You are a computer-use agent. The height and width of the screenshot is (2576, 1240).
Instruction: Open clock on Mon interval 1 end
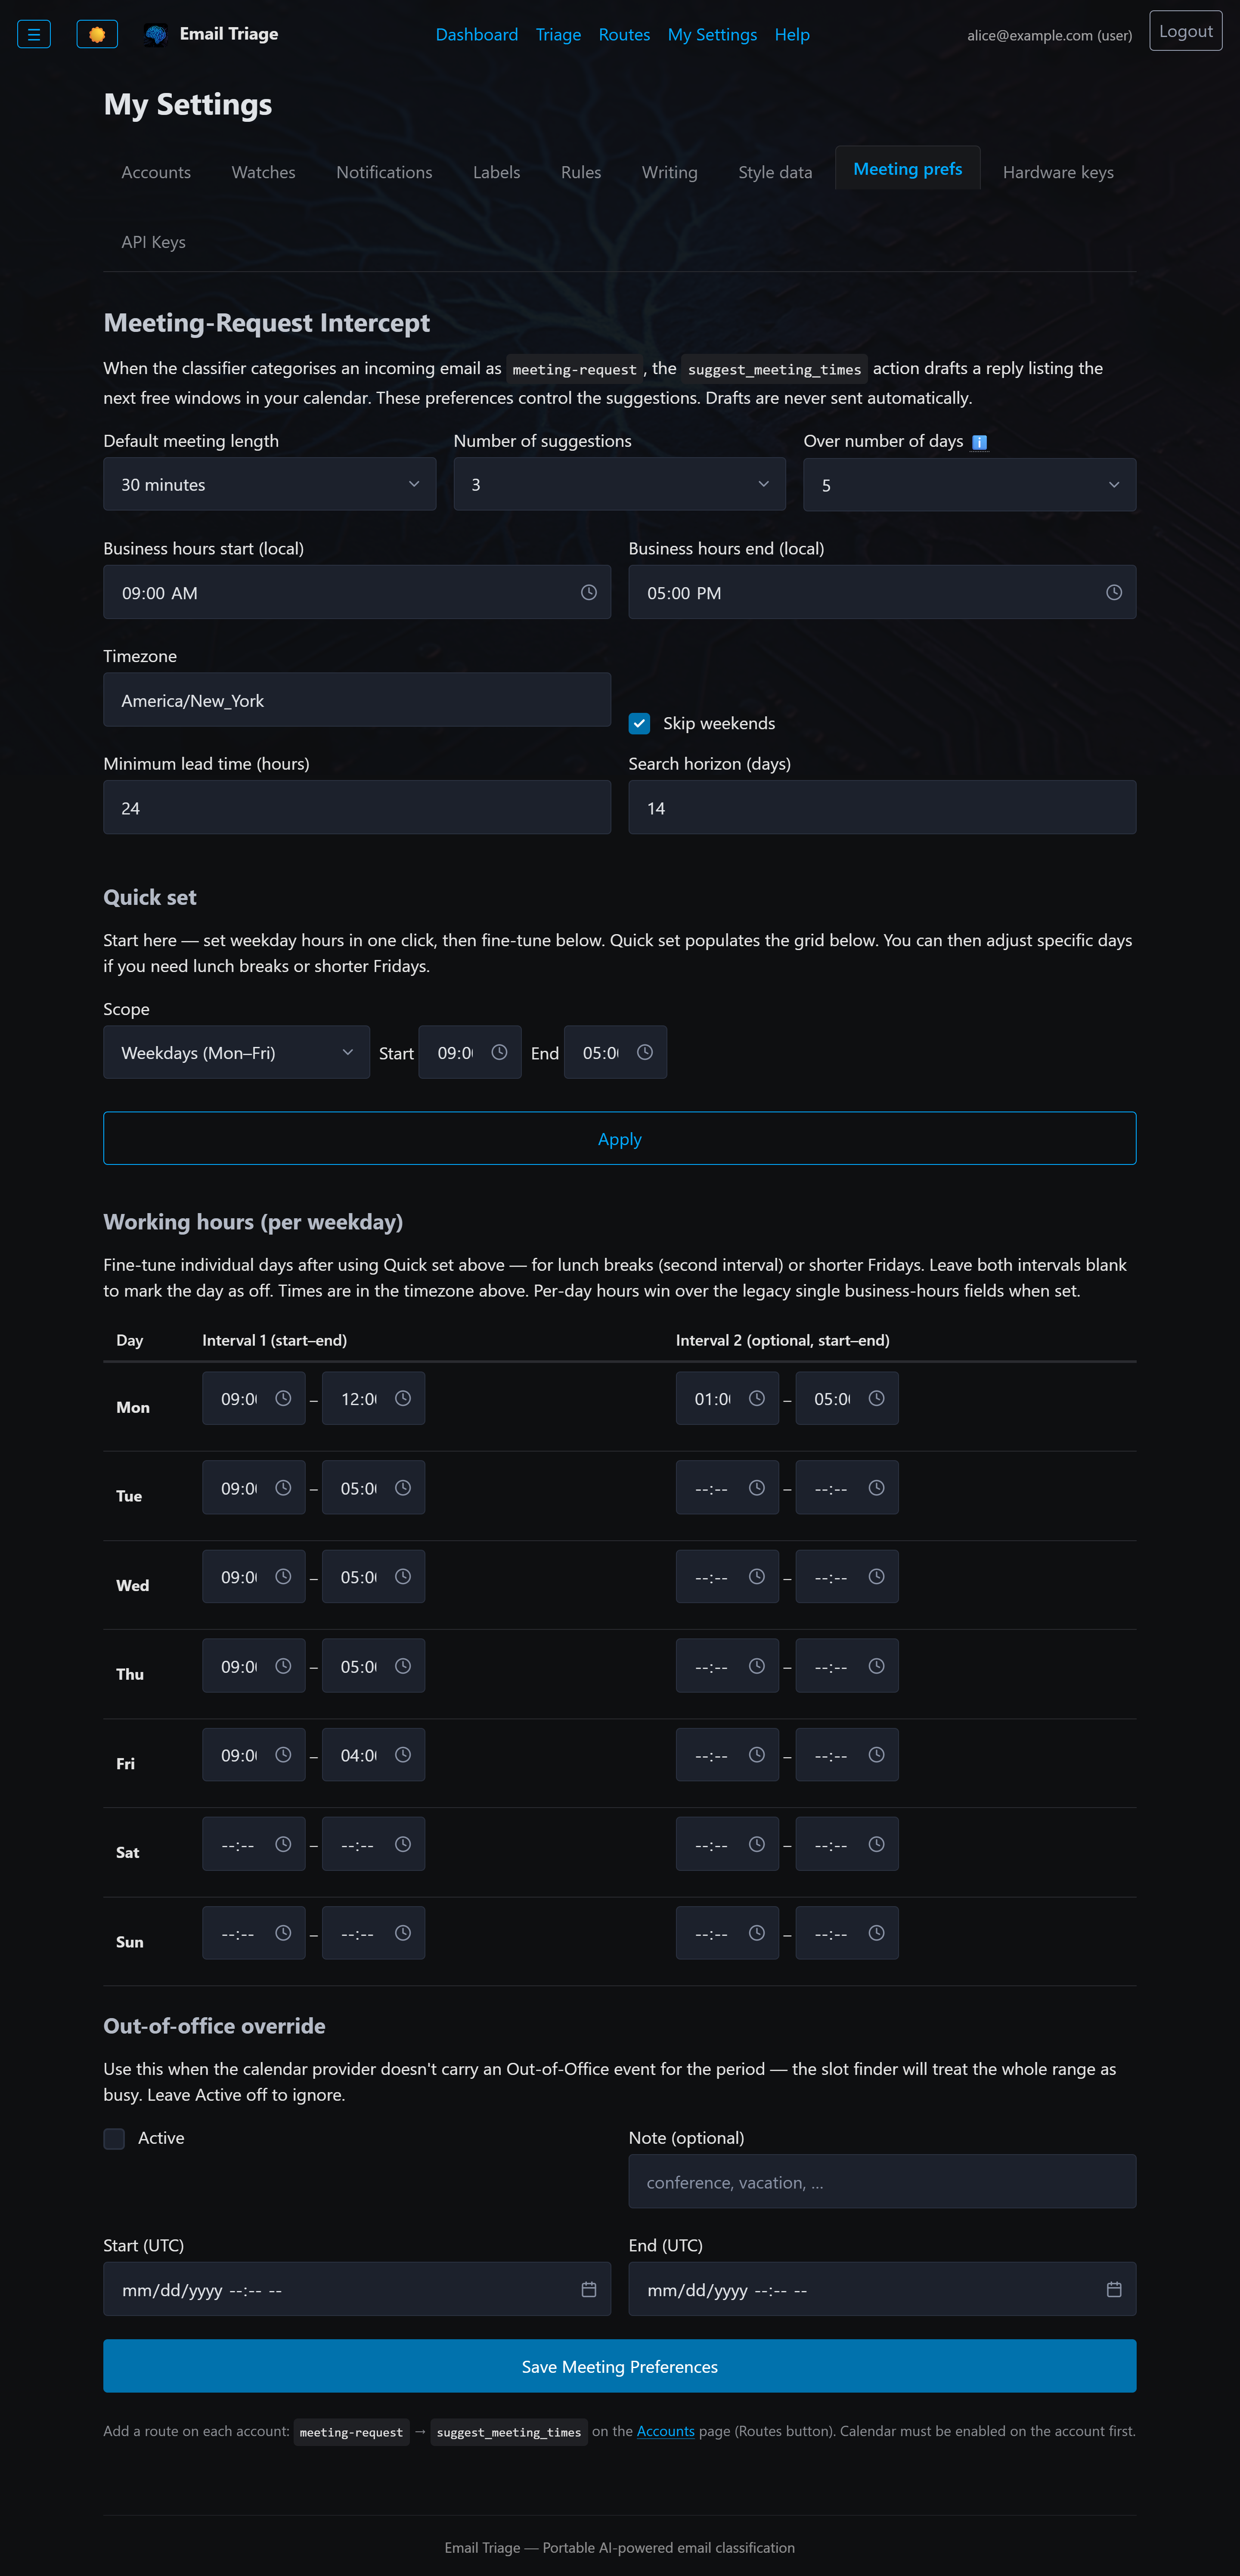(403, 1398)
